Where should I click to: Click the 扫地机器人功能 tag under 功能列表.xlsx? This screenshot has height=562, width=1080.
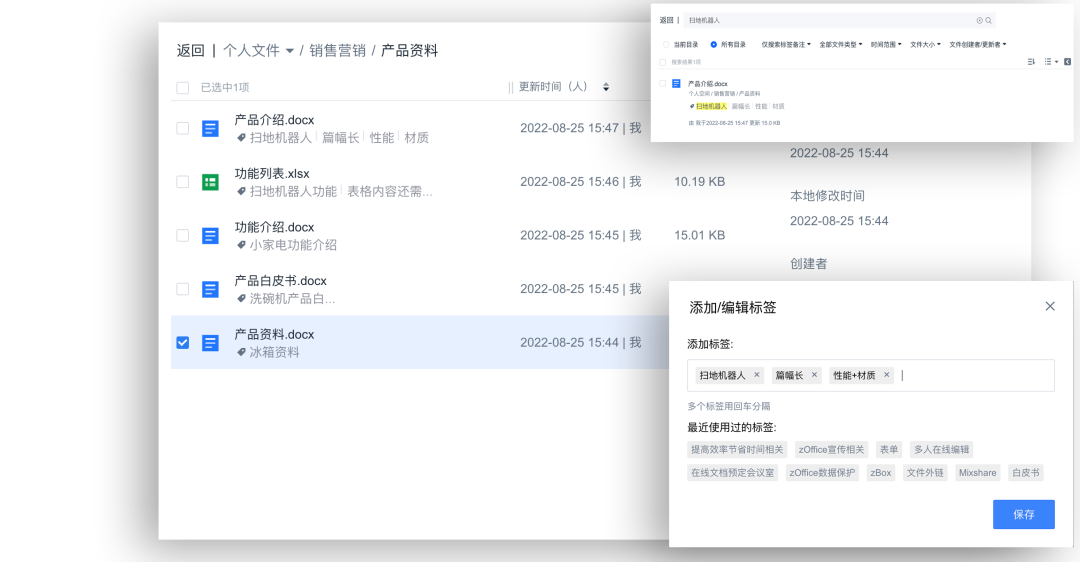click(x=293, y=191)
